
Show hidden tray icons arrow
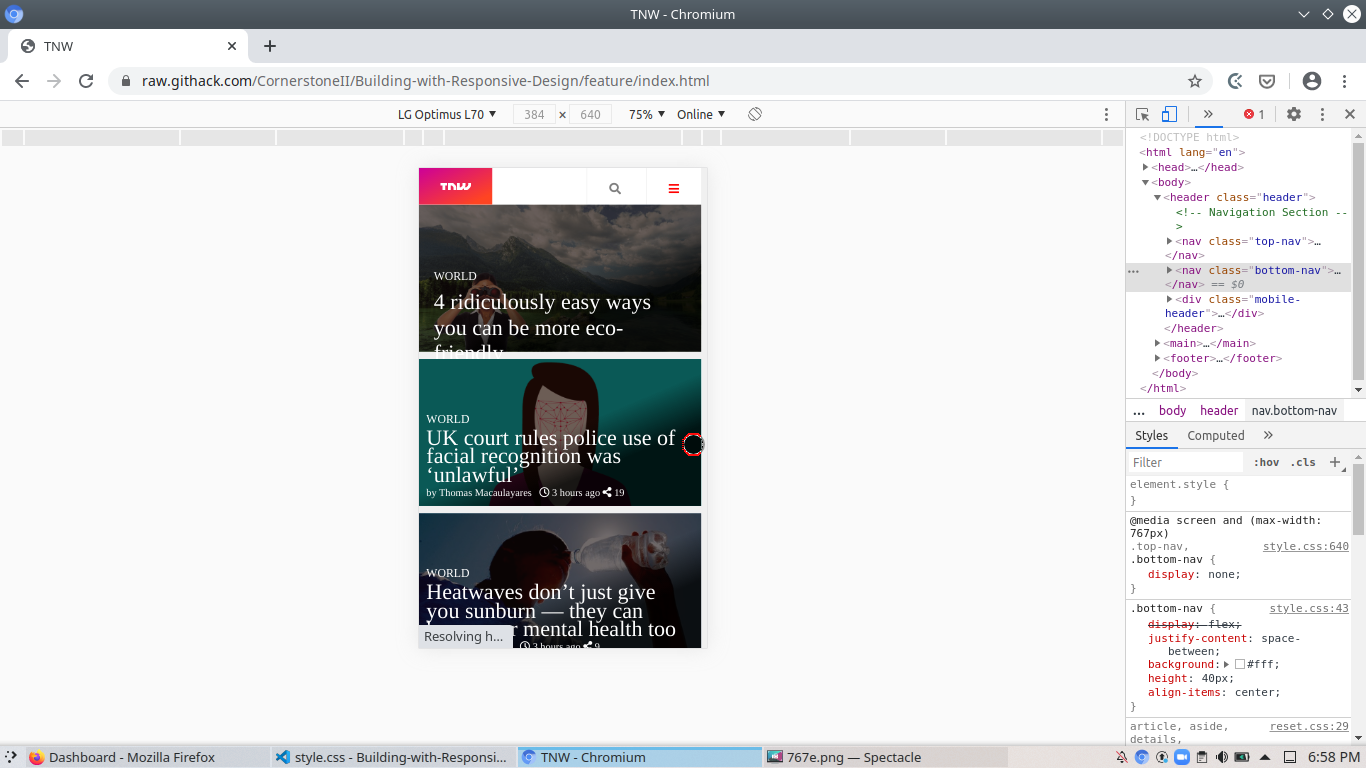(x=1264, y=757)
